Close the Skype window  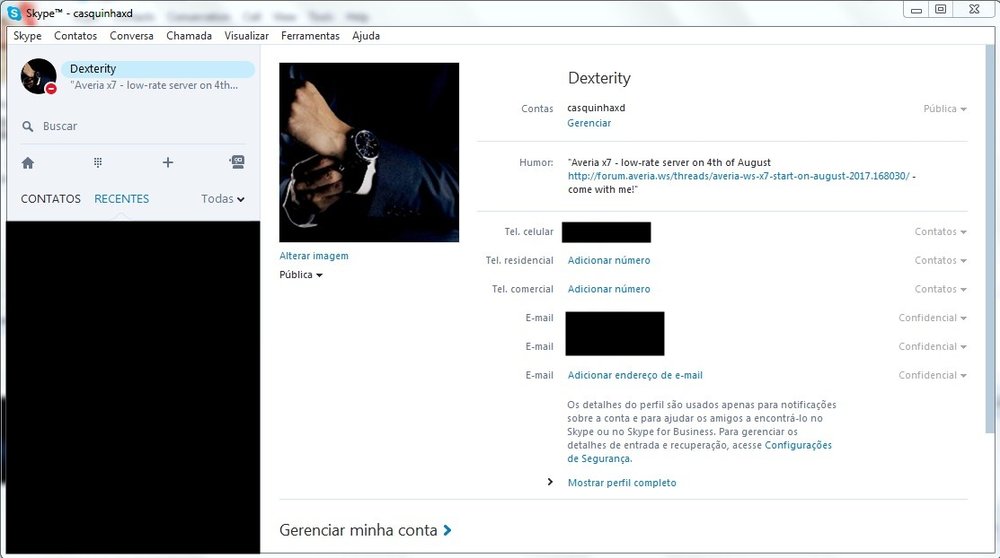(x=974, y=9)
